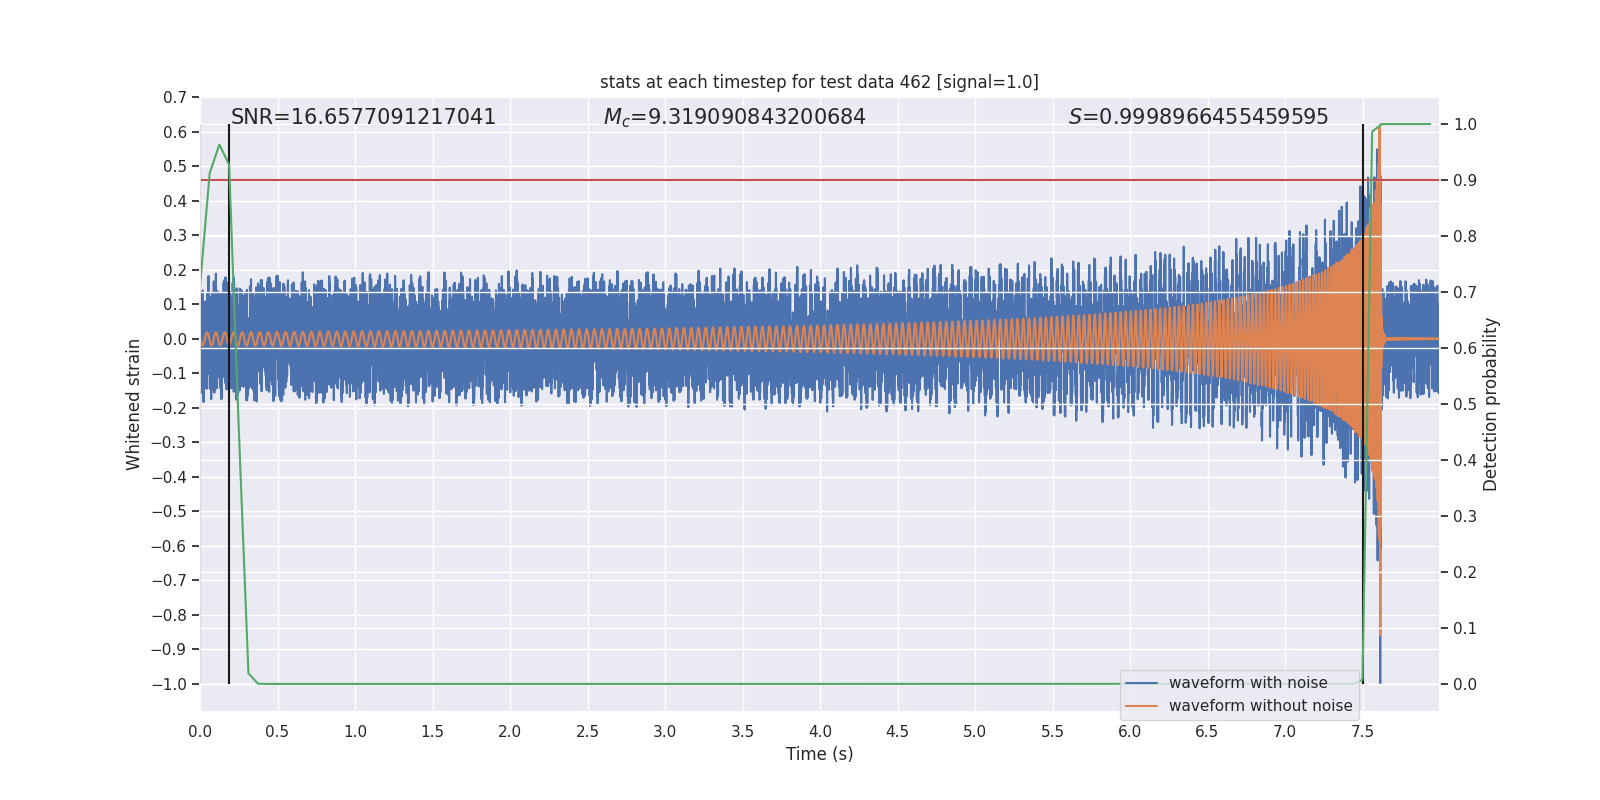This screenshot has height=800, width=1600.
Task: Click the 0.2 tick on the right probability axis
Action: click(1465, 572)
